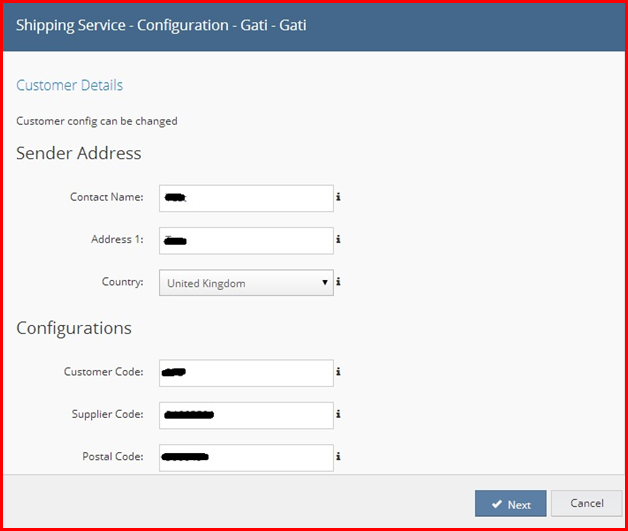Focus the Contact Name input field

246,198
